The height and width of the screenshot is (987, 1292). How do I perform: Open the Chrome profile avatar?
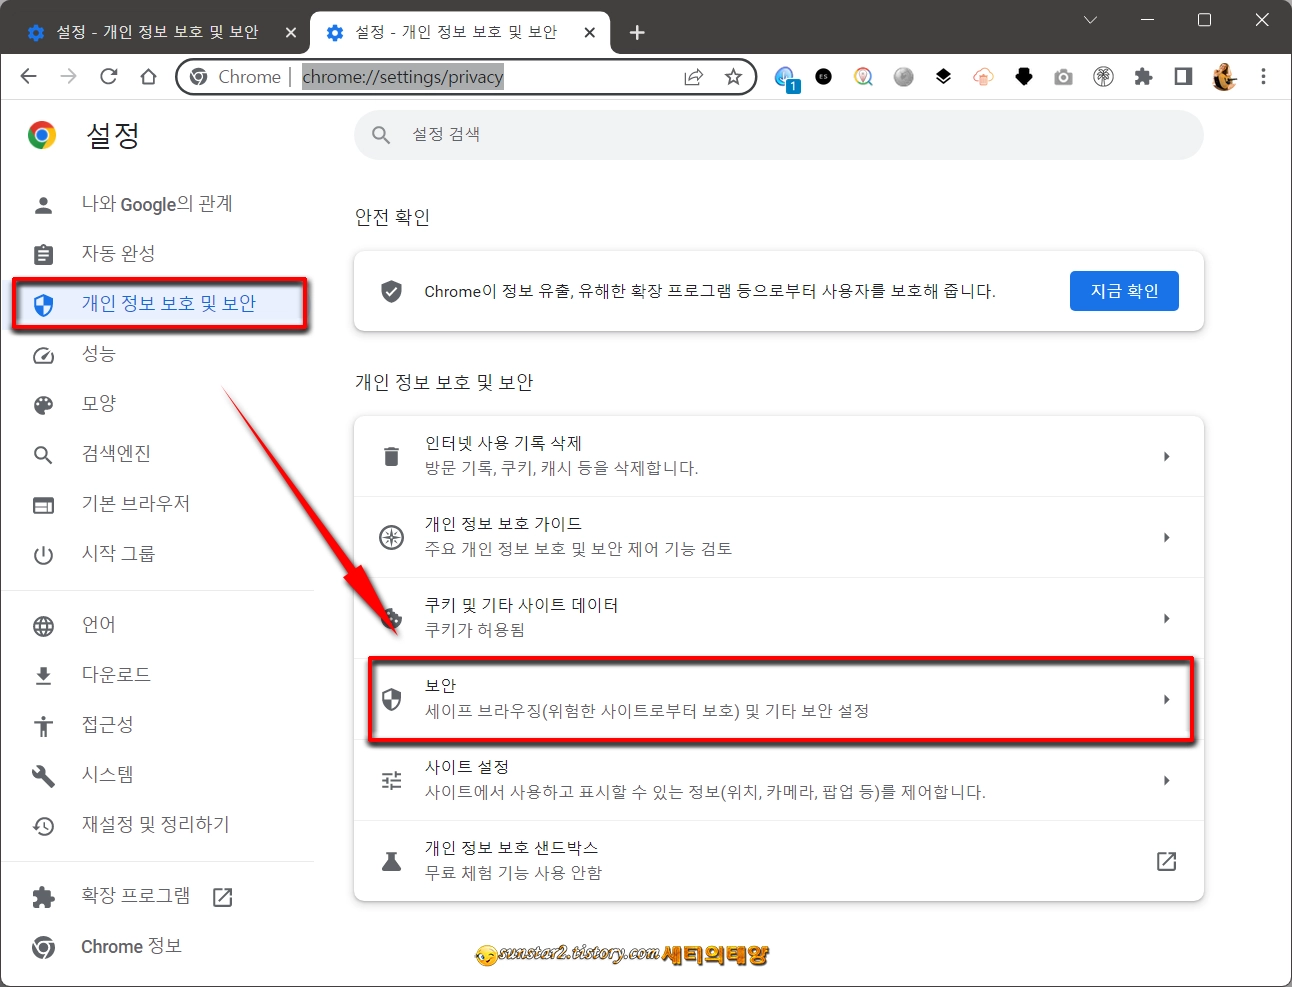click(x=1223, y=76)
